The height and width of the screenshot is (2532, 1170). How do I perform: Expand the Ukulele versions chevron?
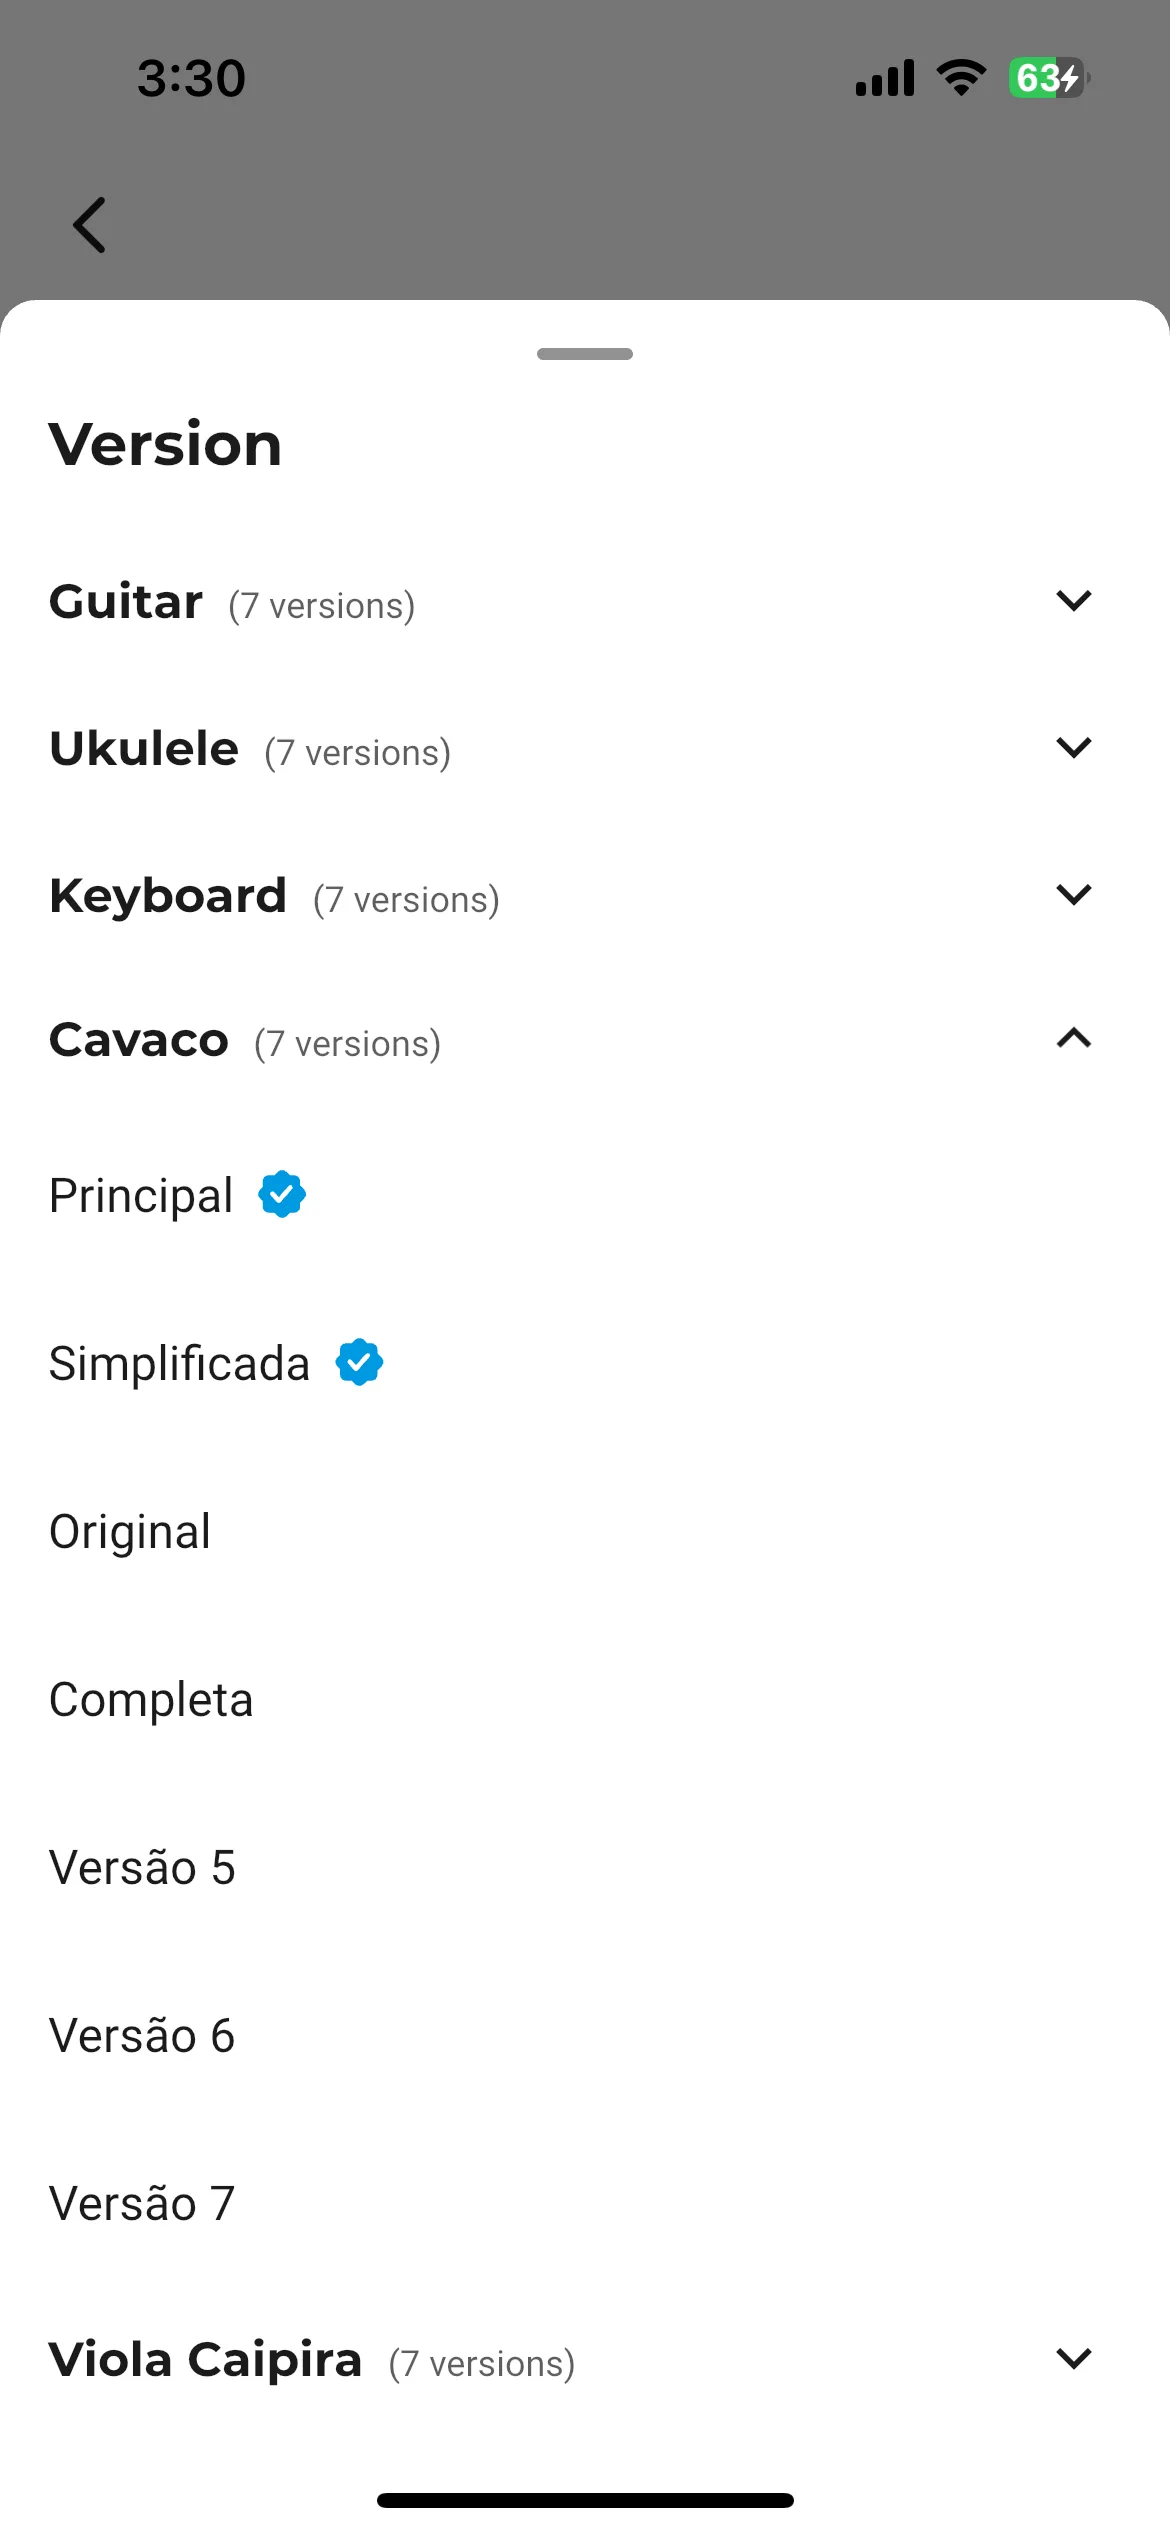(1074, 747)
